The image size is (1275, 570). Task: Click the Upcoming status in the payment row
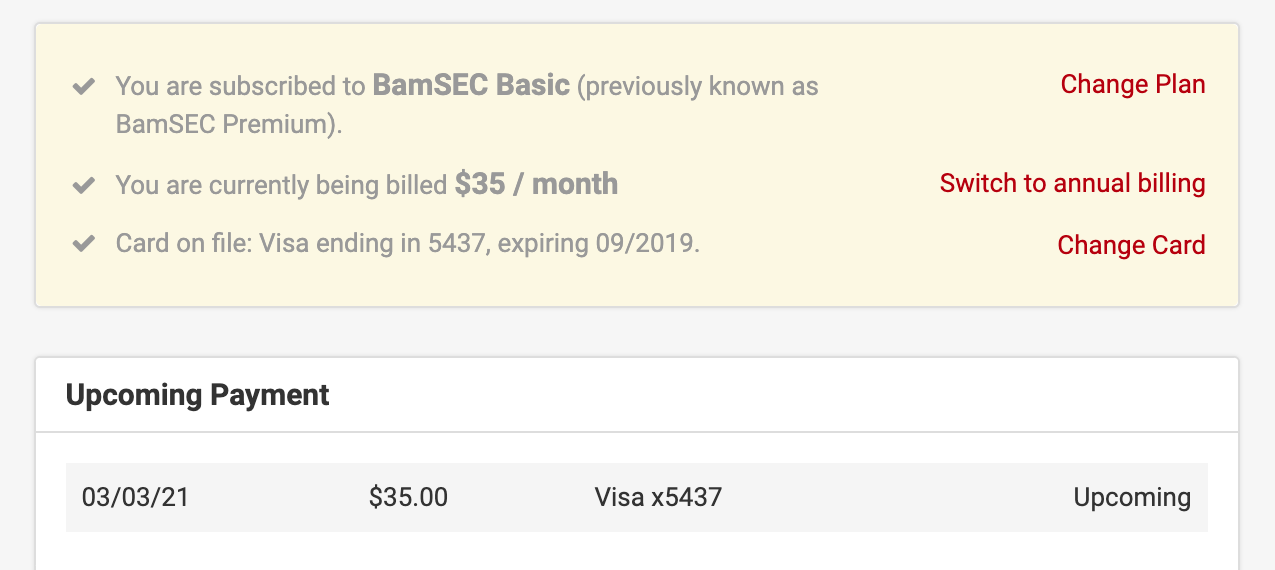pyautogui.click(x=1132, y=497)
